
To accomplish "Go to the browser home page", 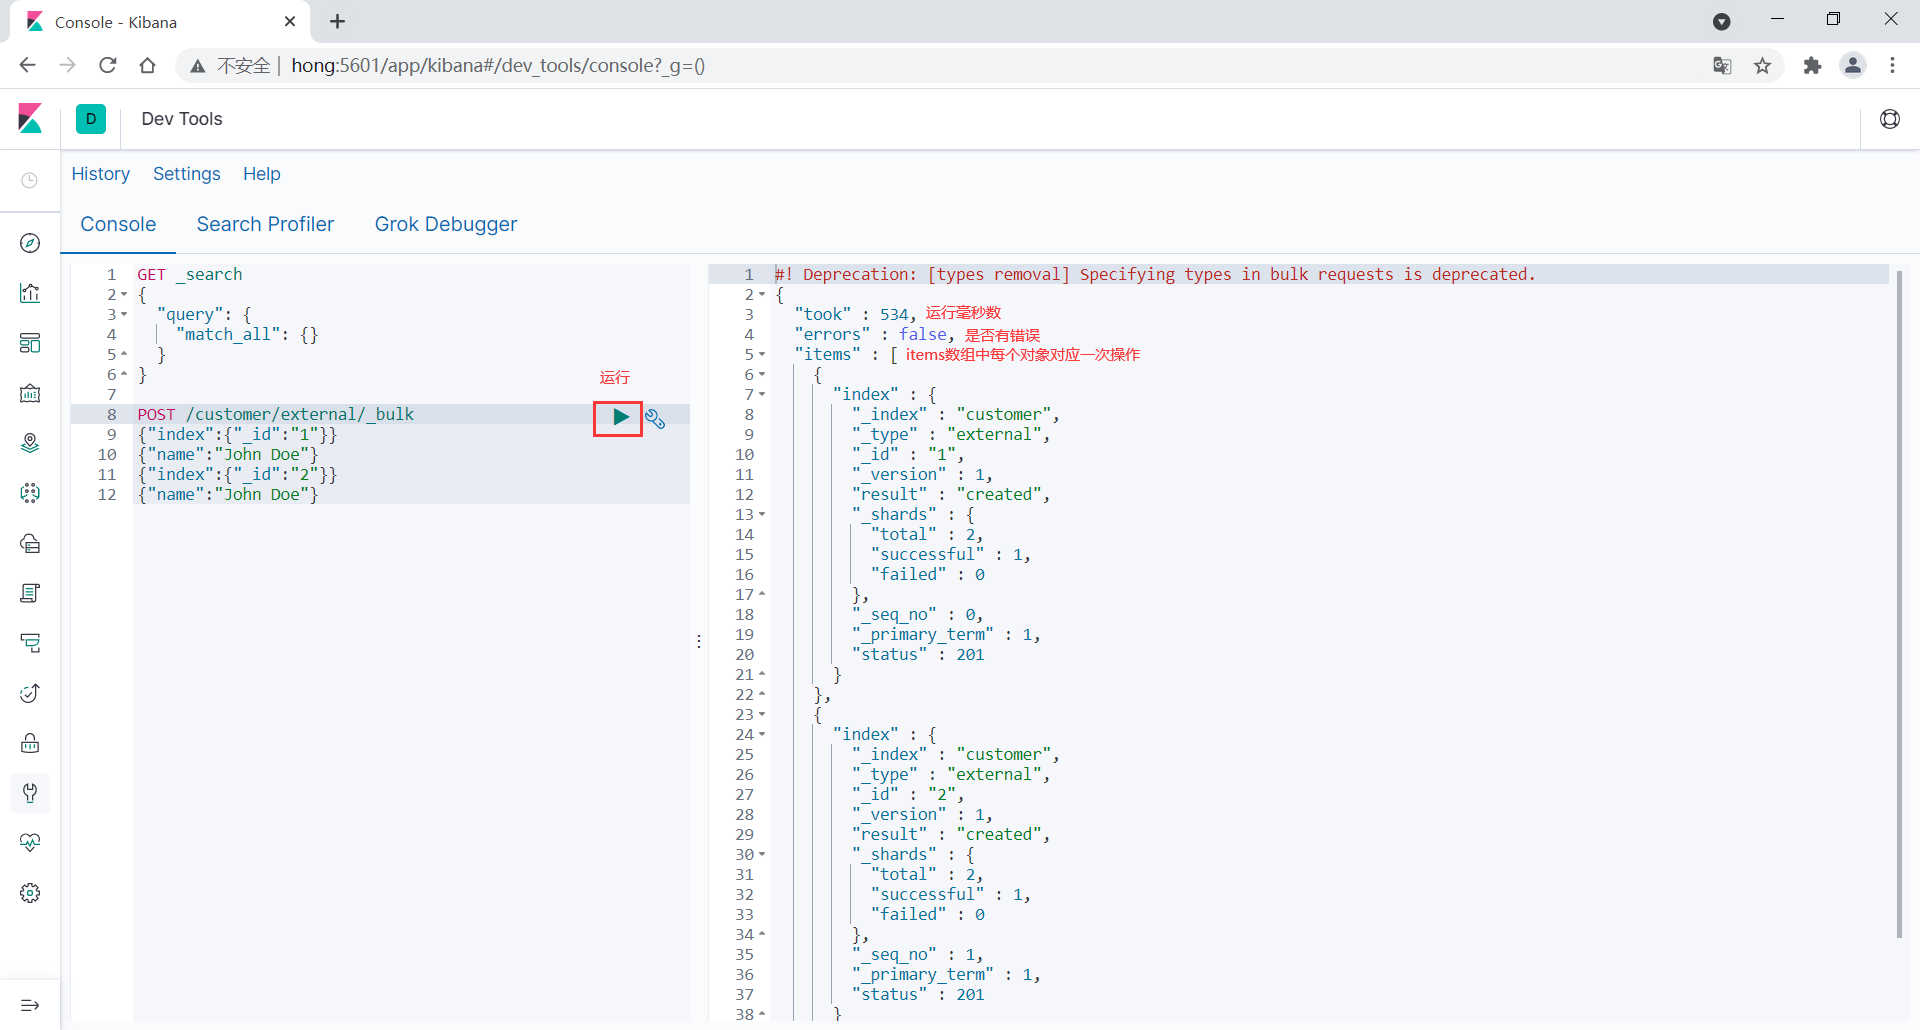I will coord(148,66).
